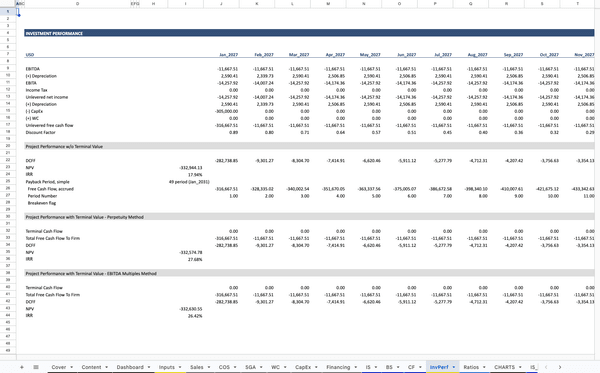The height and width of the screenshot is (373, 600).
Task: Switch to the Sales sheet tab
Action: (x=197, y=367)
